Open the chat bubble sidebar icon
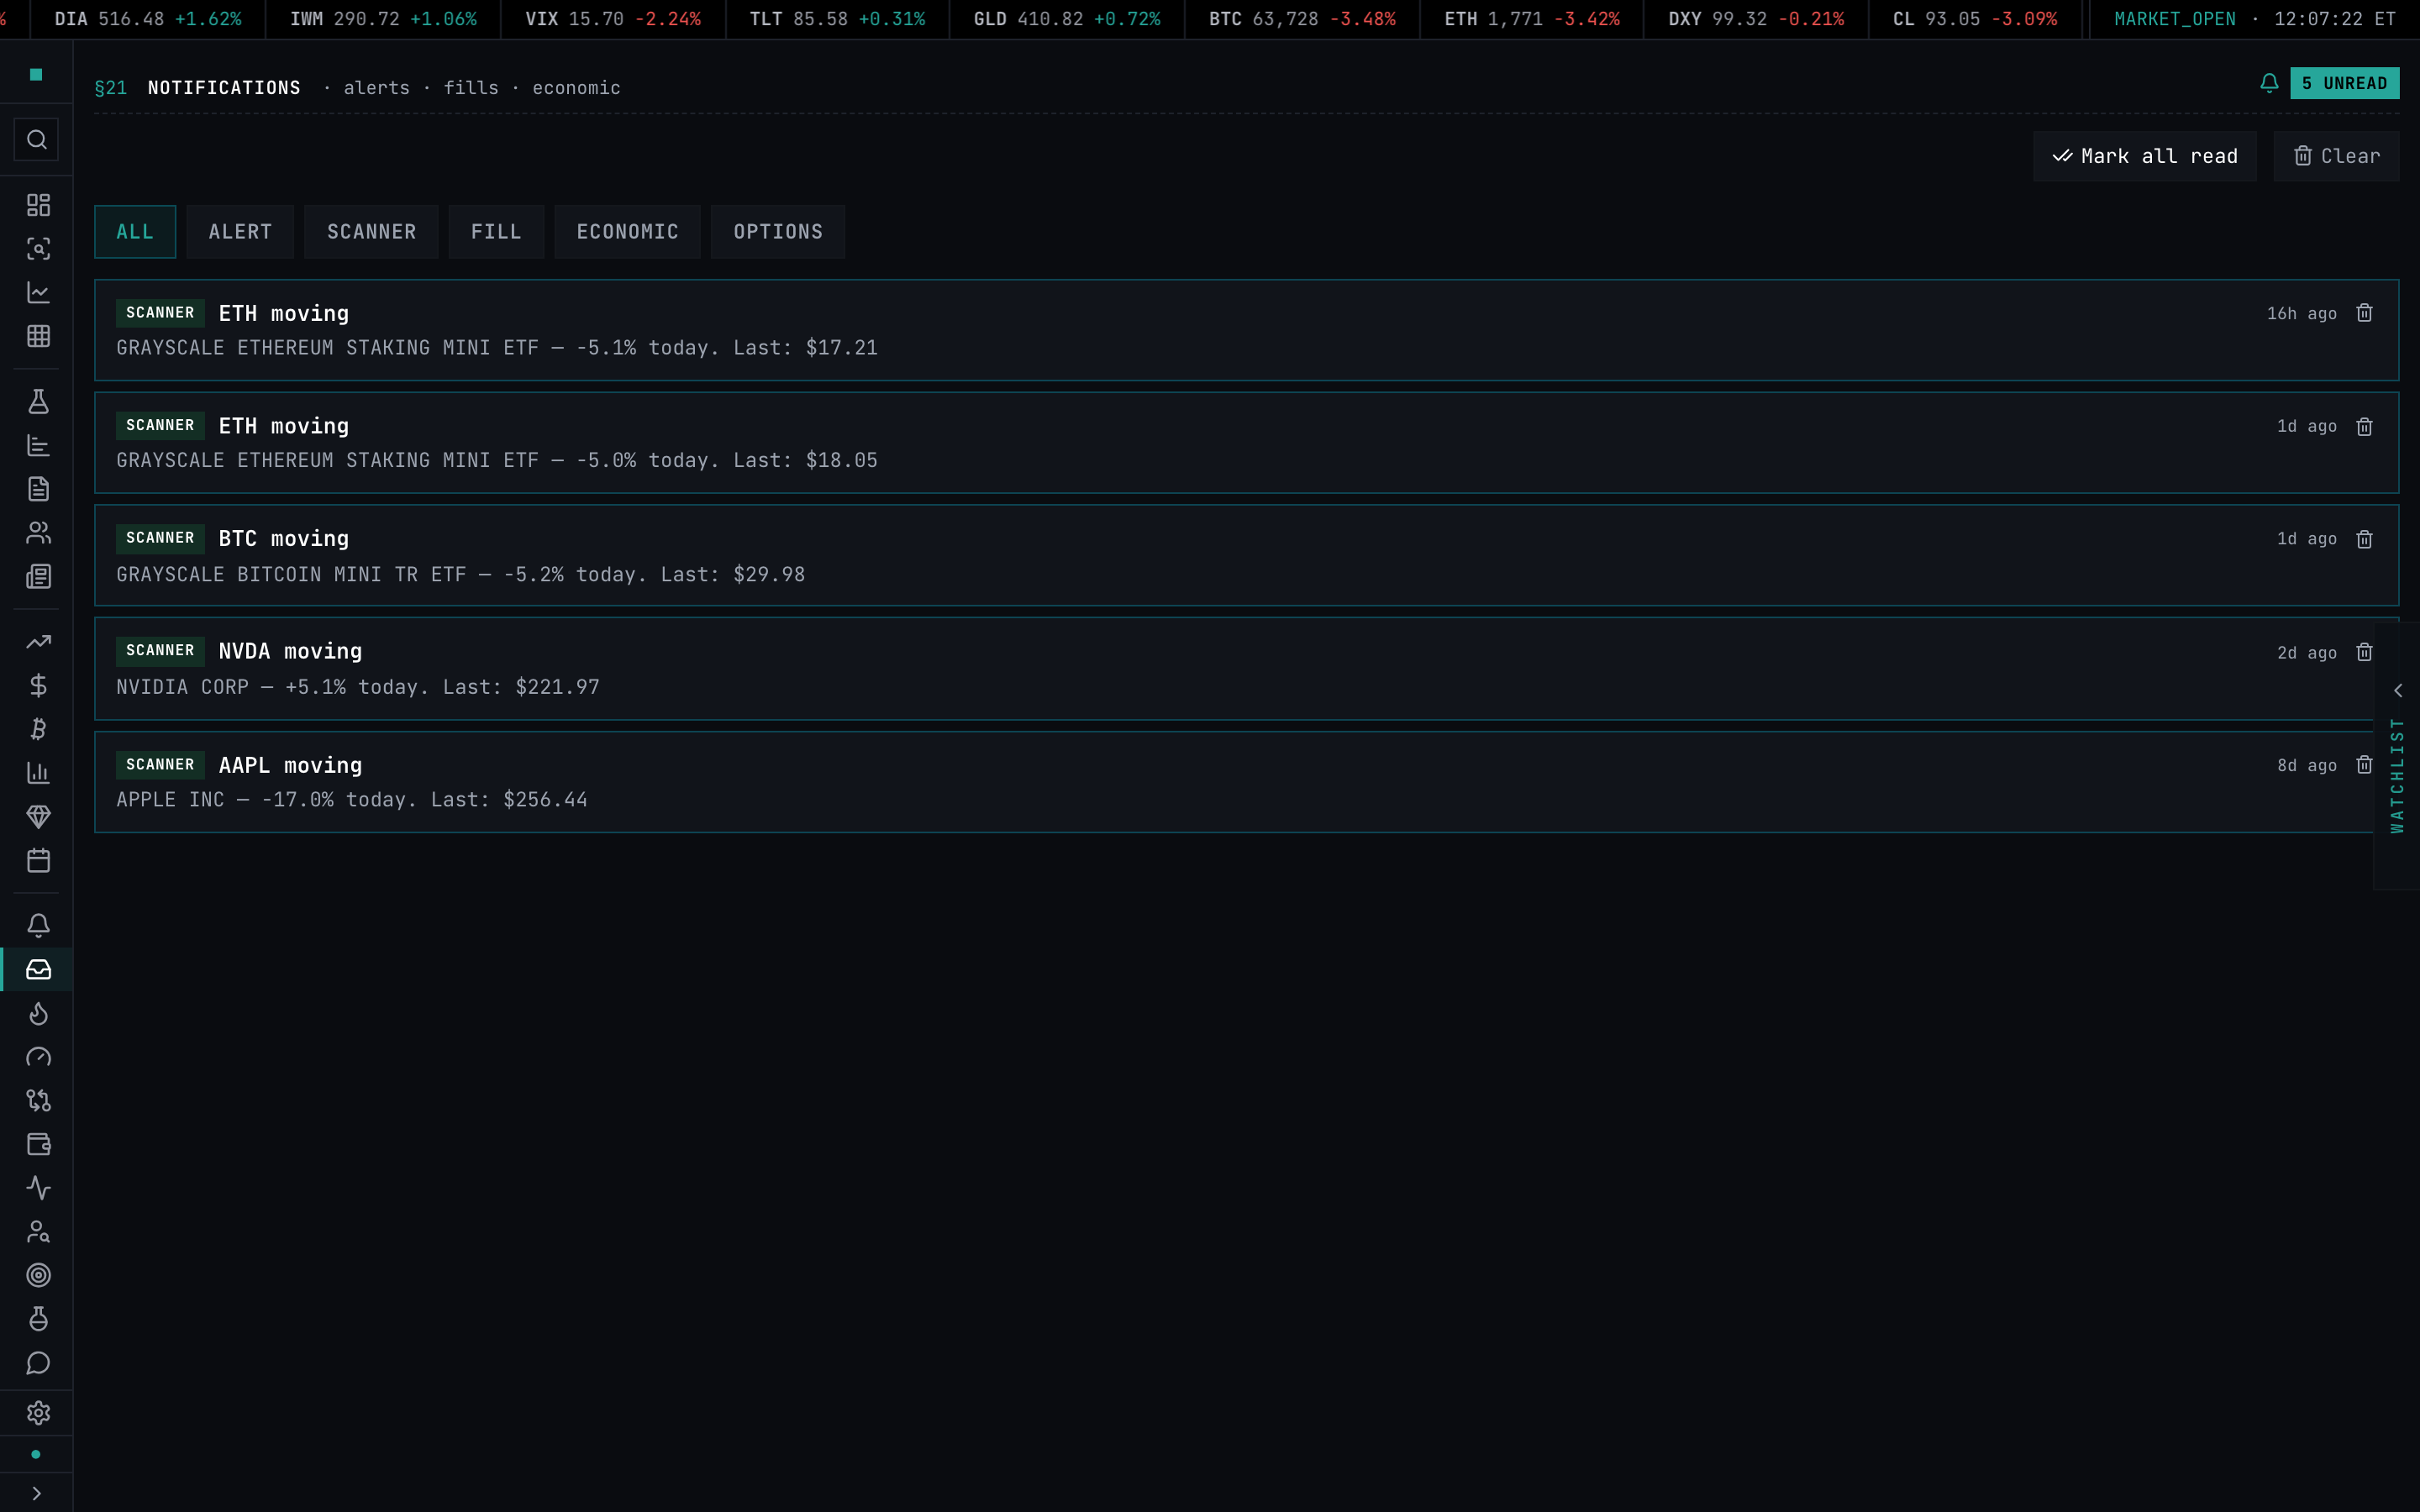This screenshot has height=1512, width=2420. 38,1363
